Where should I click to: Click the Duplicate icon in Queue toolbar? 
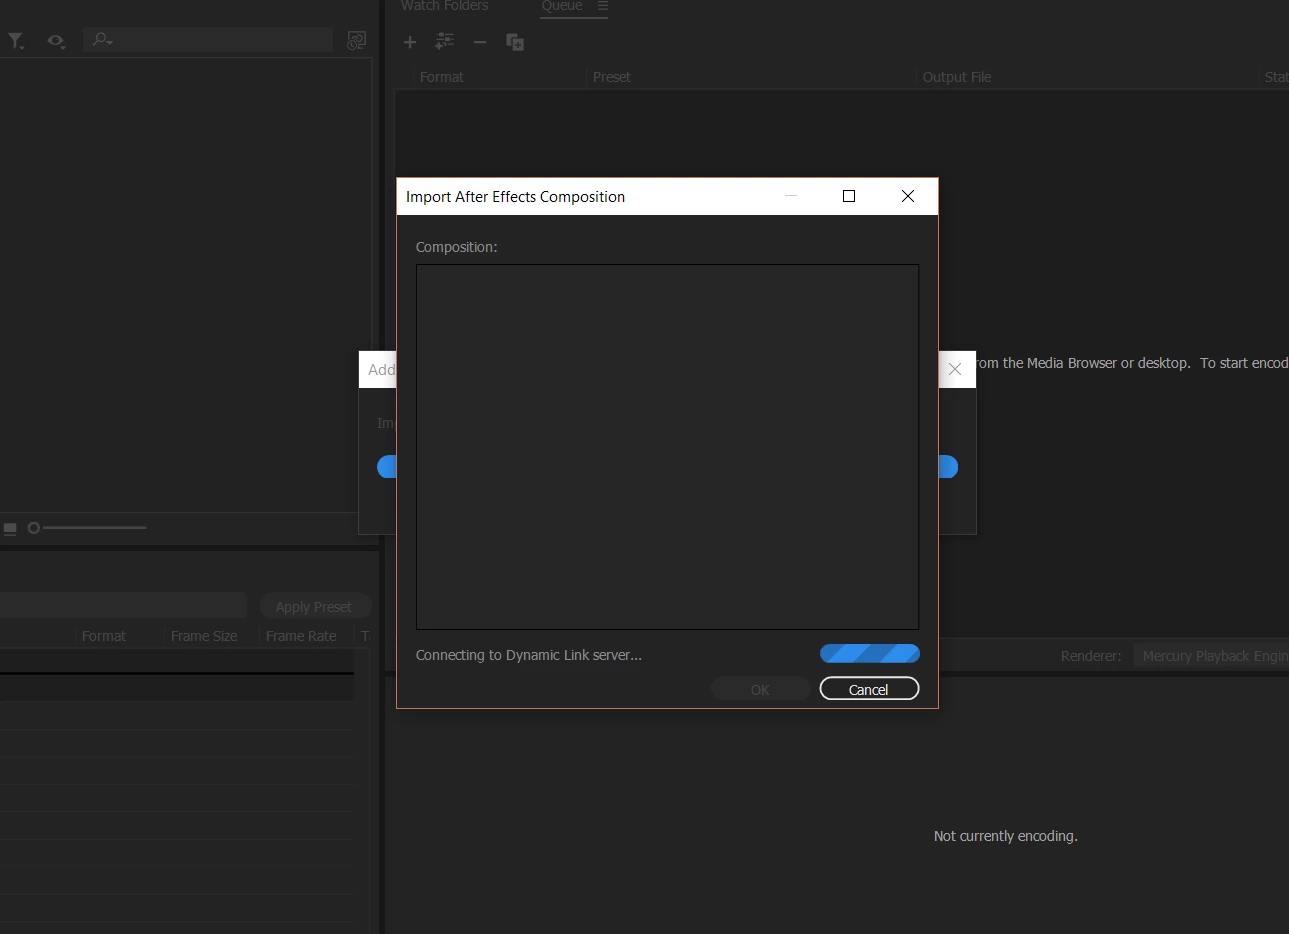pos(515,42)
